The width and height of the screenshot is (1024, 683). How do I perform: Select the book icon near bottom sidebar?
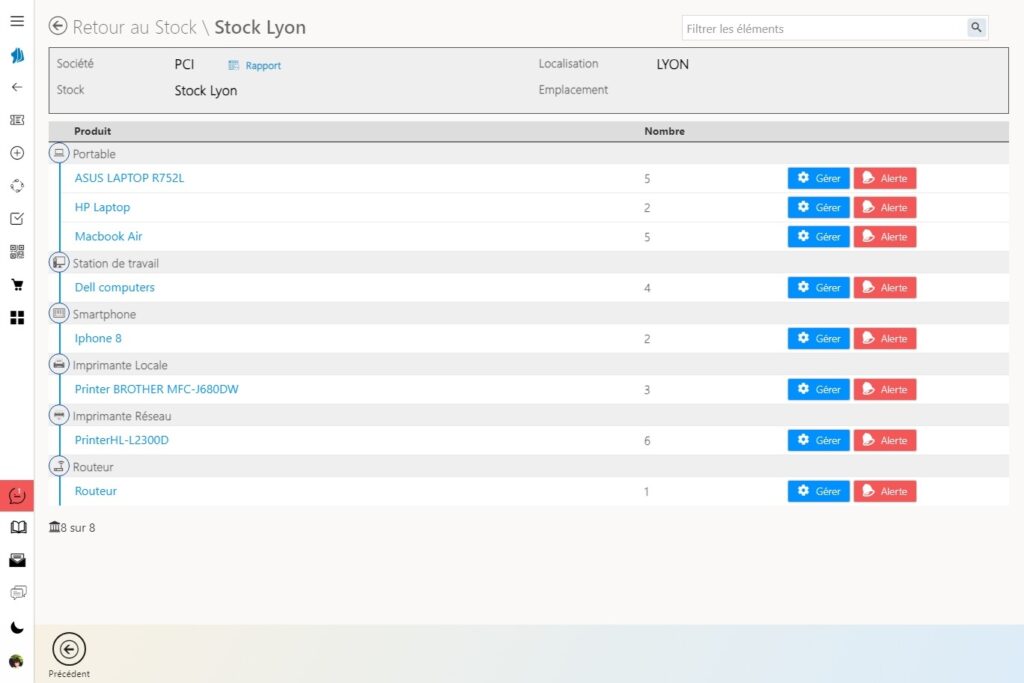(x=17, y=527)
